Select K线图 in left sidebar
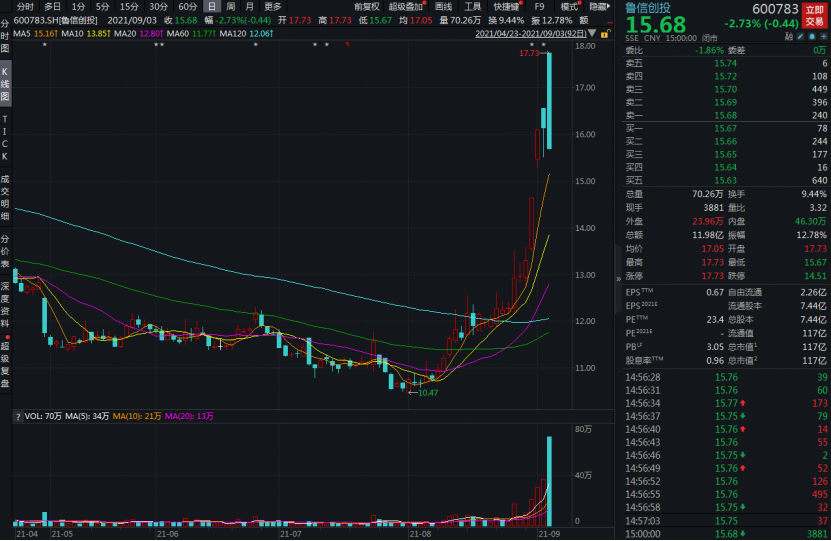This screenshot has width=831, height=541. tap(5, 84)
